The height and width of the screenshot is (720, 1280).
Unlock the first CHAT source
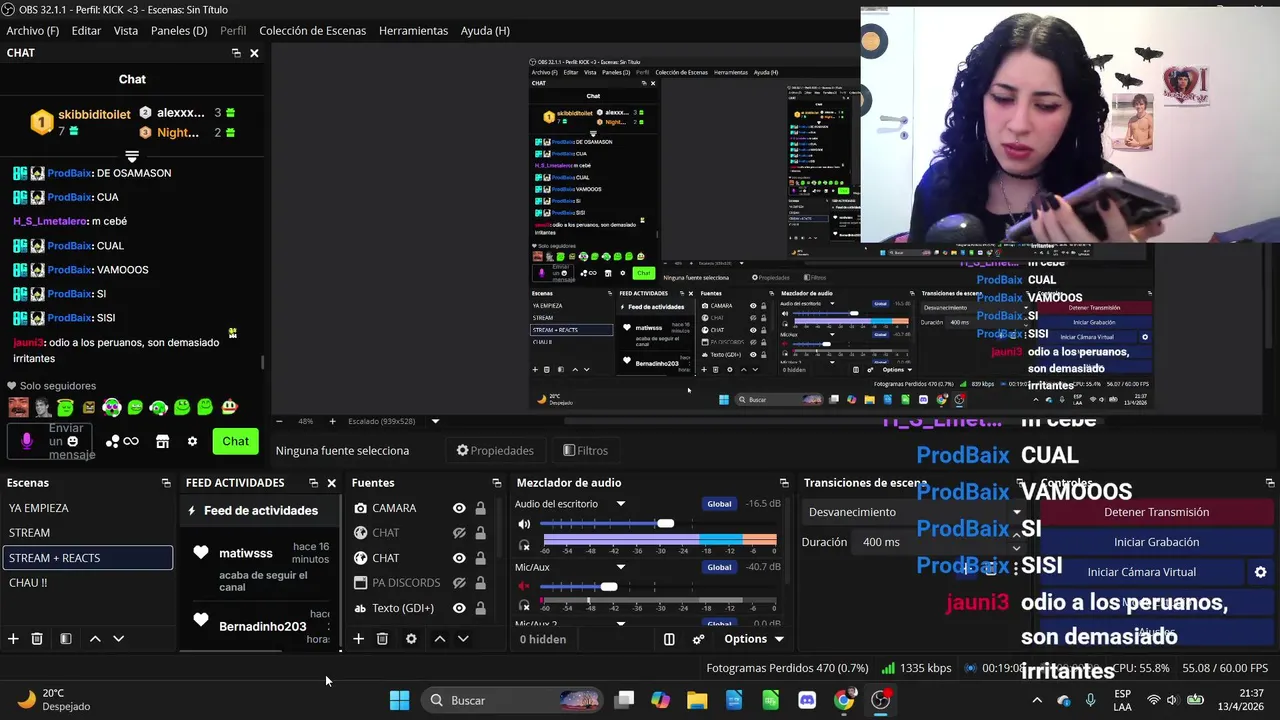tap(480, 533)
